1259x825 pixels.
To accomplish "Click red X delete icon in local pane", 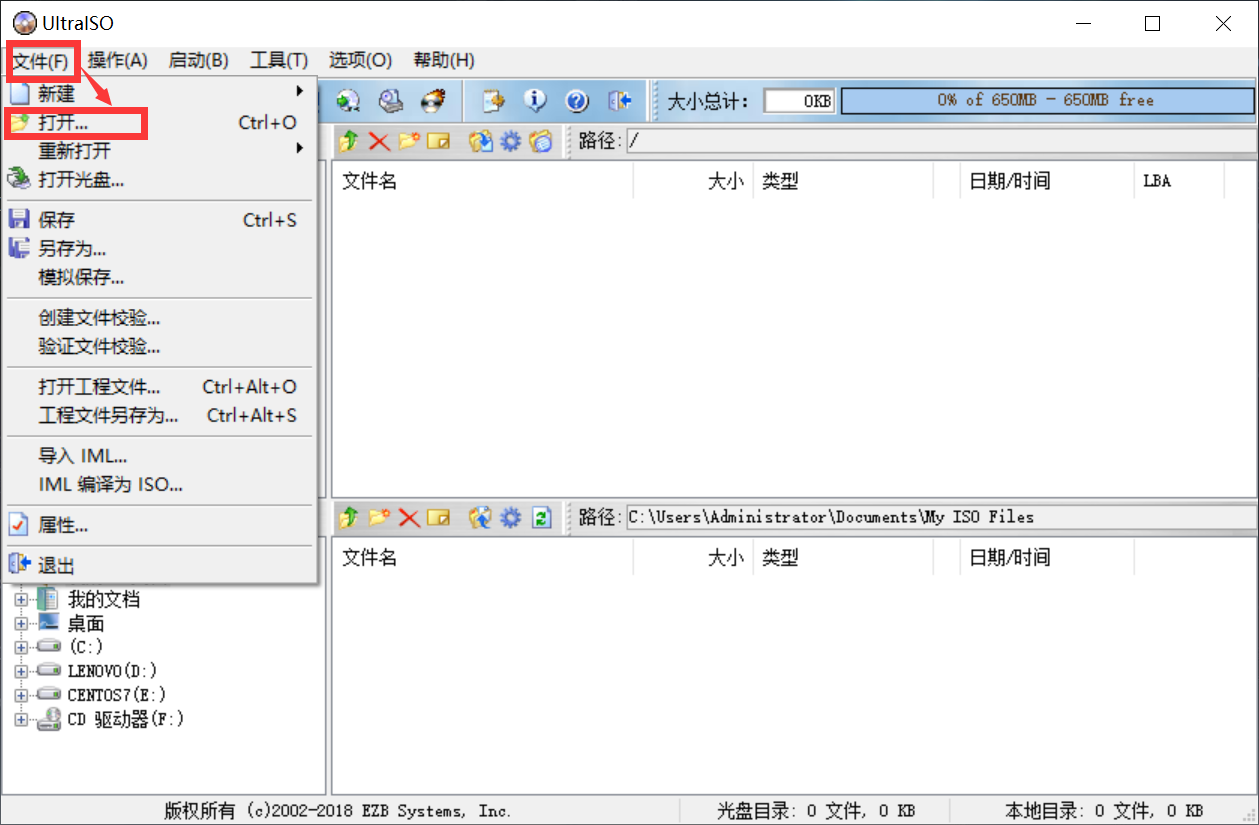I will point(408,517).
